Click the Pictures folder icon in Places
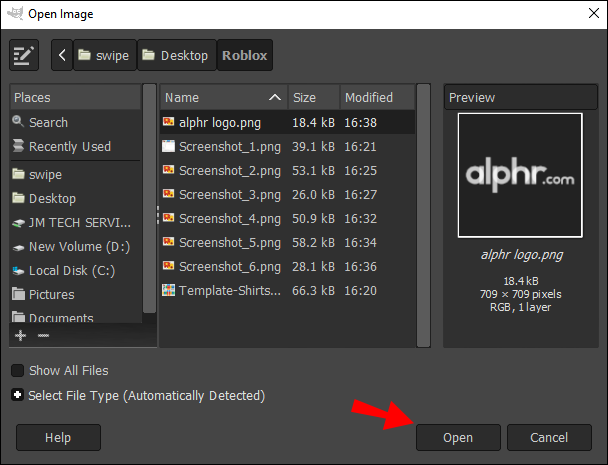Viewport: 608px width, 465px height. (18, 294)
